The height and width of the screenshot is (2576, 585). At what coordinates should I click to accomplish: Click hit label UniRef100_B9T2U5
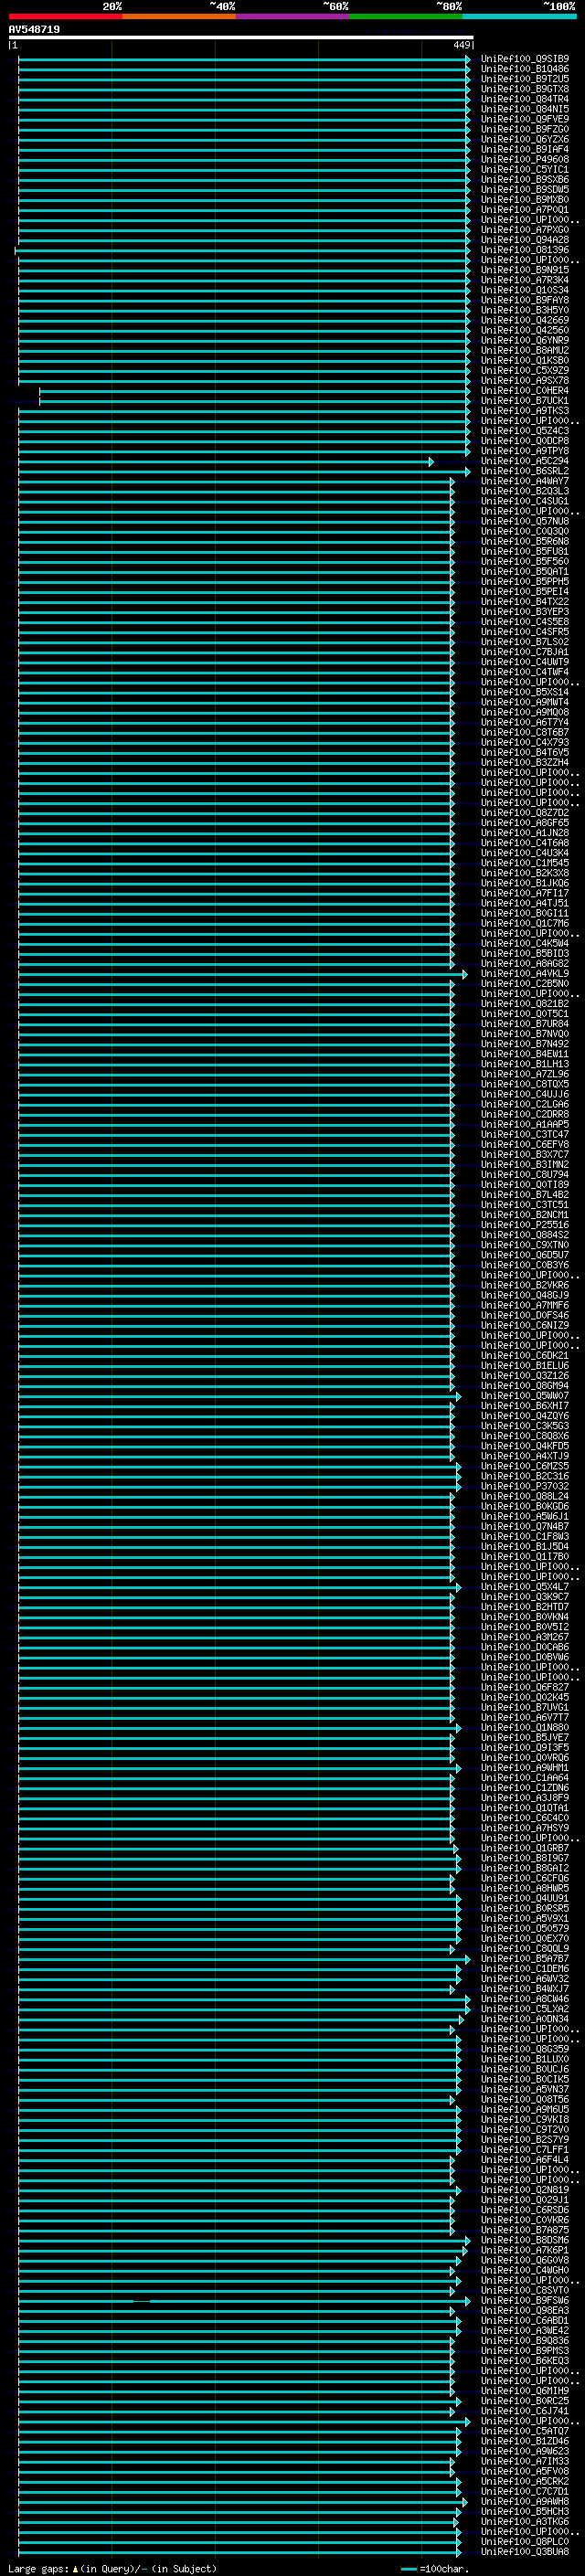tap(525, 79)
